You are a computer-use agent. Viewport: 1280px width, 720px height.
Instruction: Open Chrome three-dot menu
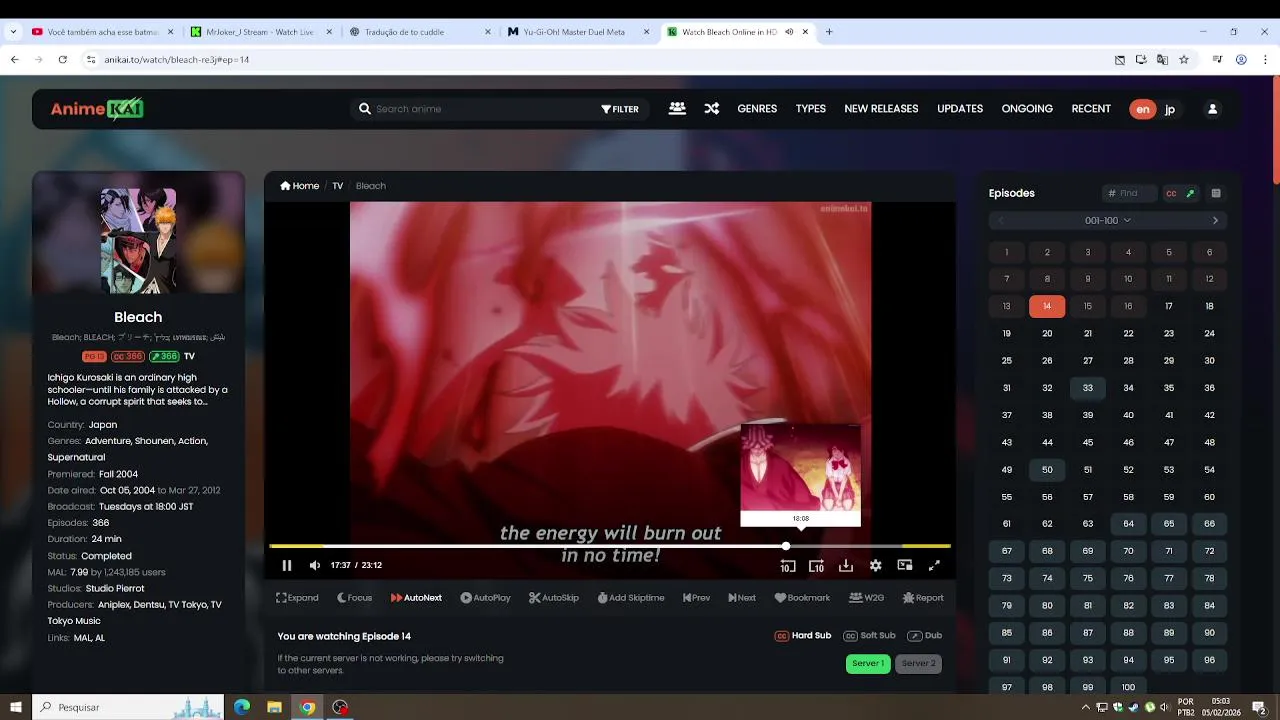point(1266,60)
